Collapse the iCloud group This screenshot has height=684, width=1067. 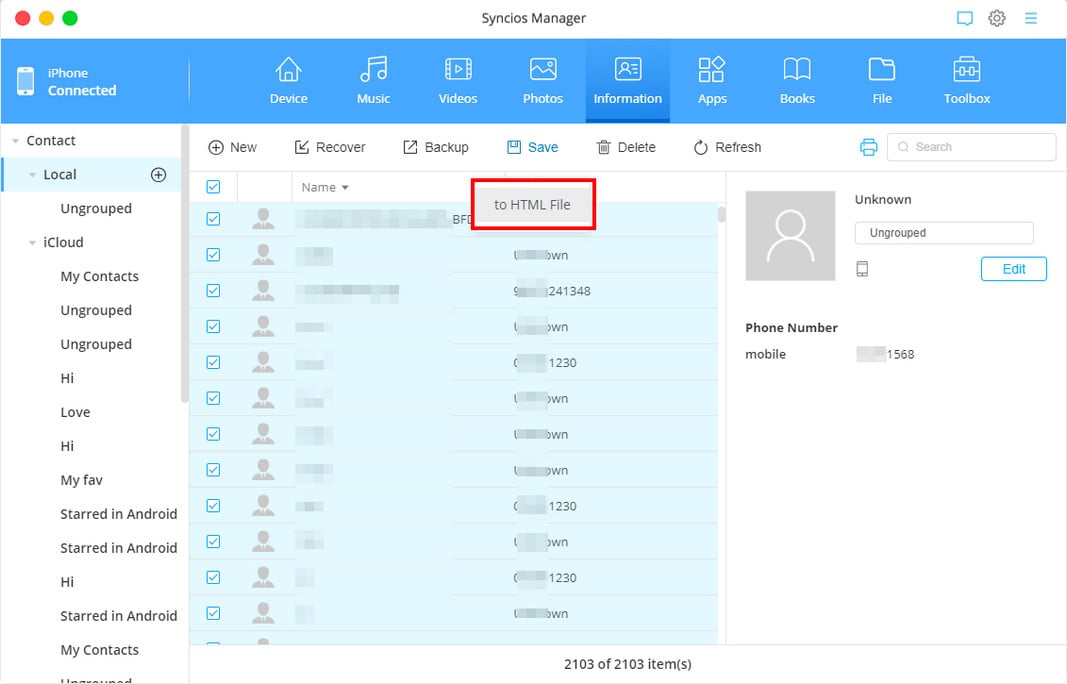[x=32, y=243]
